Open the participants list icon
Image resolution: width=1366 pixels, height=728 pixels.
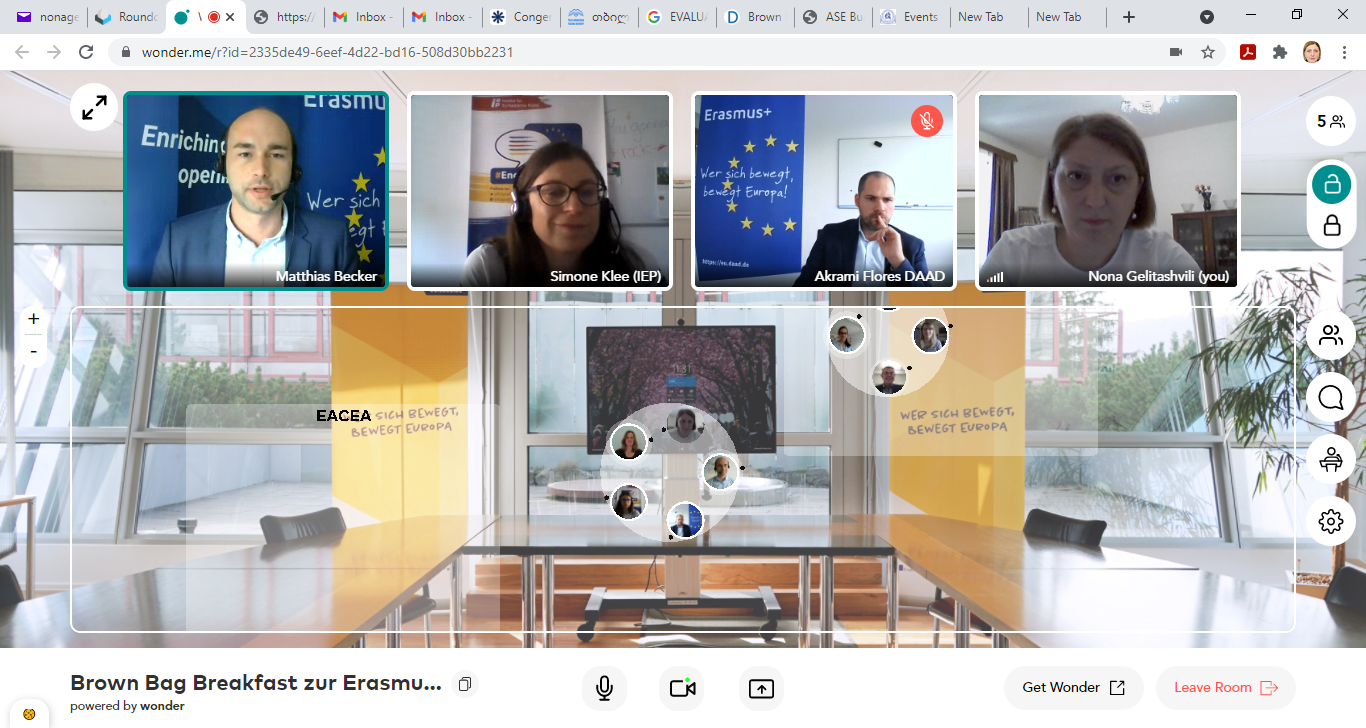tap(1330, 336)
